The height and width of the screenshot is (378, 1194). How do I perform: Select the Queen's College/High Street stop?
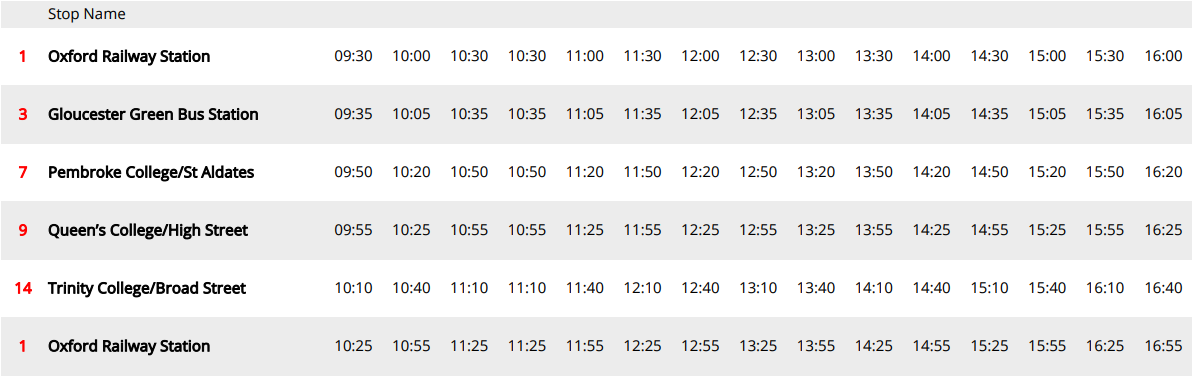pos(148,230)
